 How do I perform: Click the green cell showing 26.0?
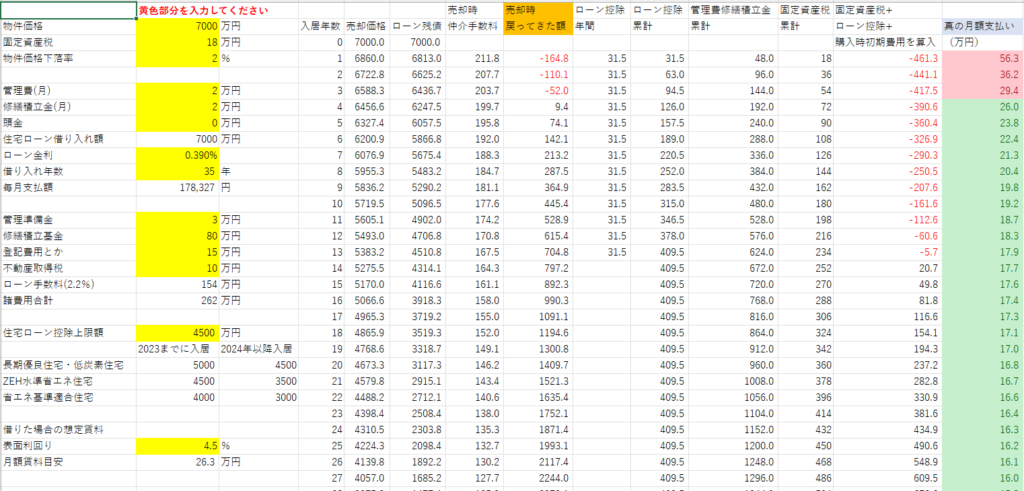pos(982,107)
